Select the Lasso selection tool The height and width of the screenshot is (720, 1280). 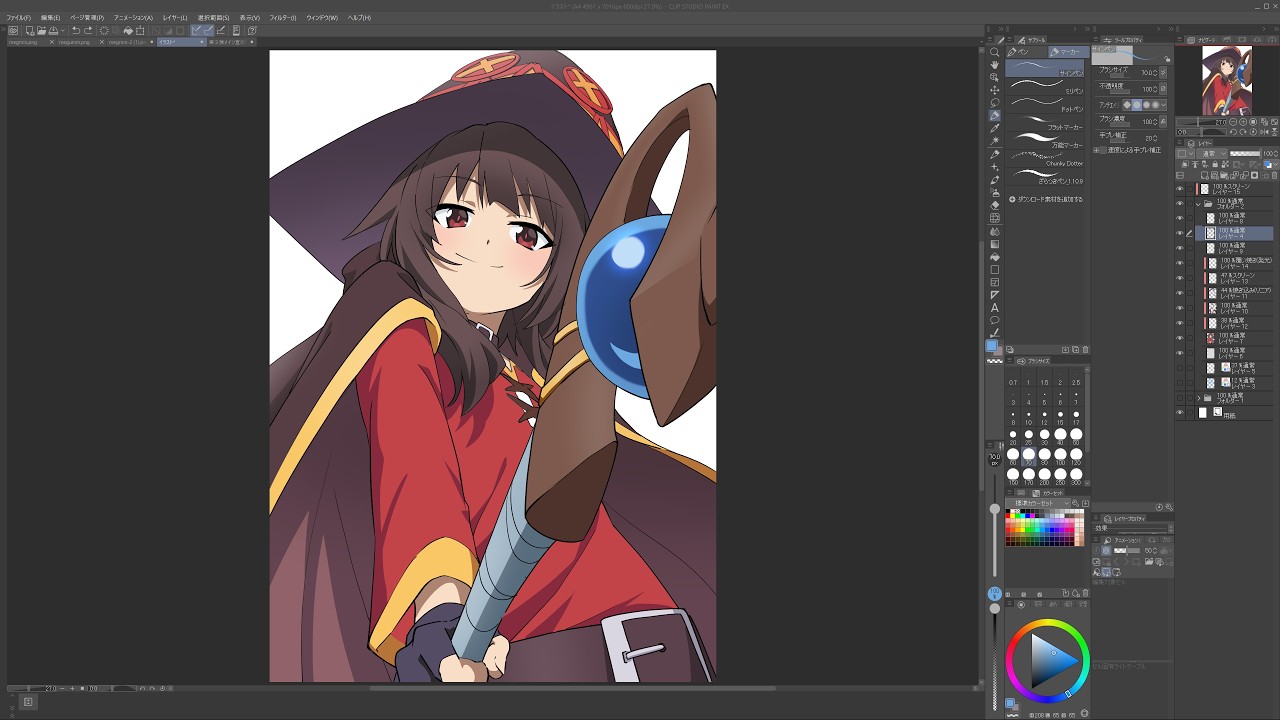coord(994,102)
